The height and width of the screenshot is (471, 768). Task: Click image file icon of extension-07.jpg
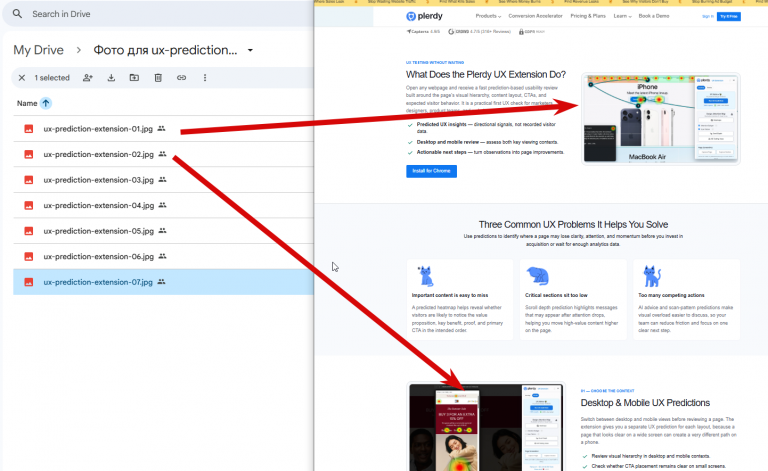coord(29,282)
